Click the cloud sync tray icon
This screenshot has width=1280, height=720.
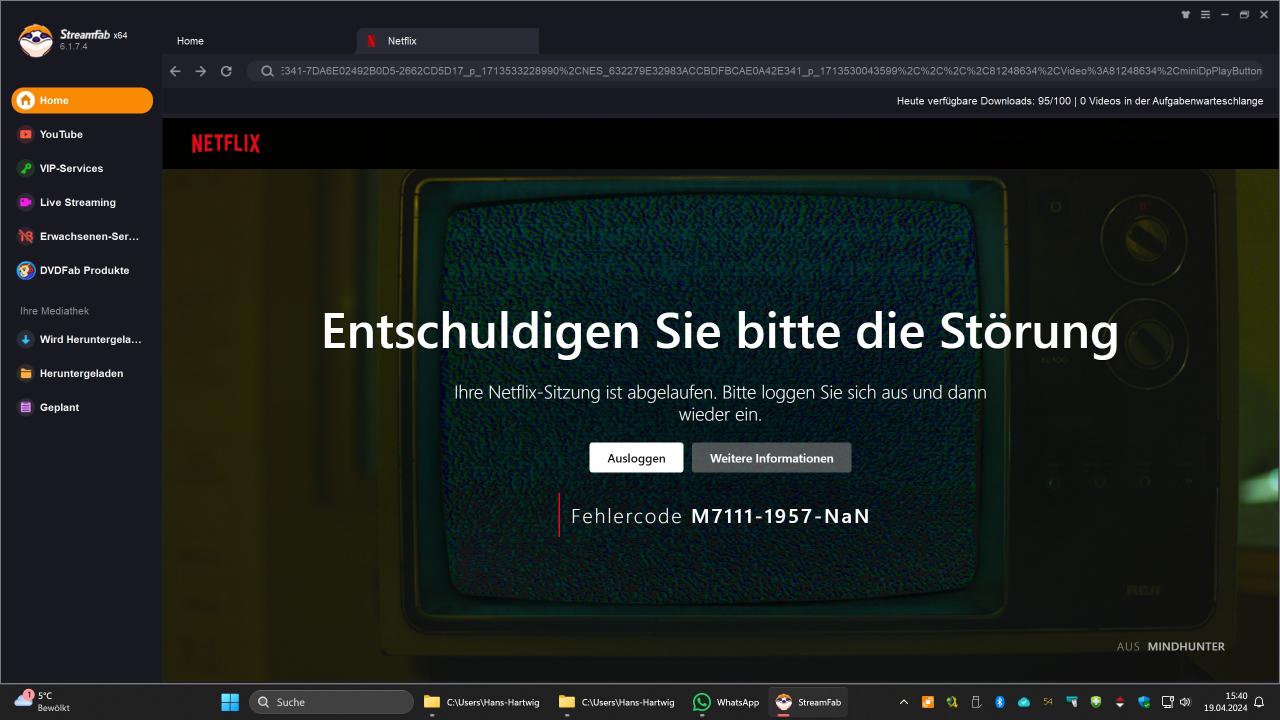tap(1024, 702)
